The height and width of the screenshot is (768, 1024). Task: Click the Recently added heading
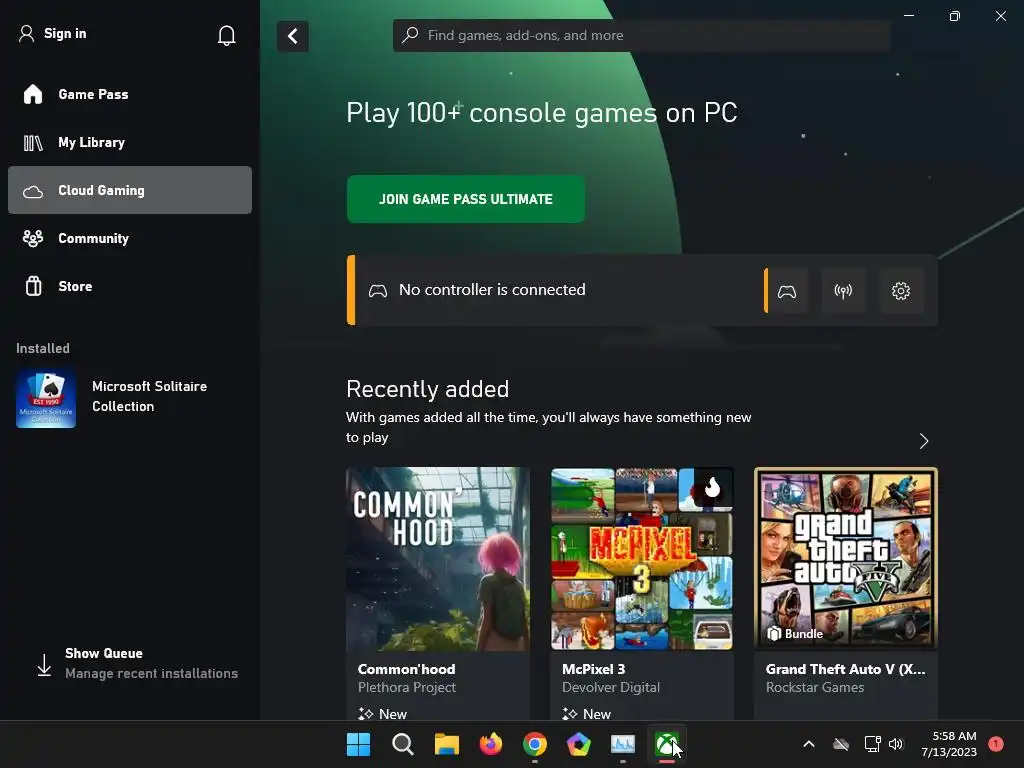(428, 389)
